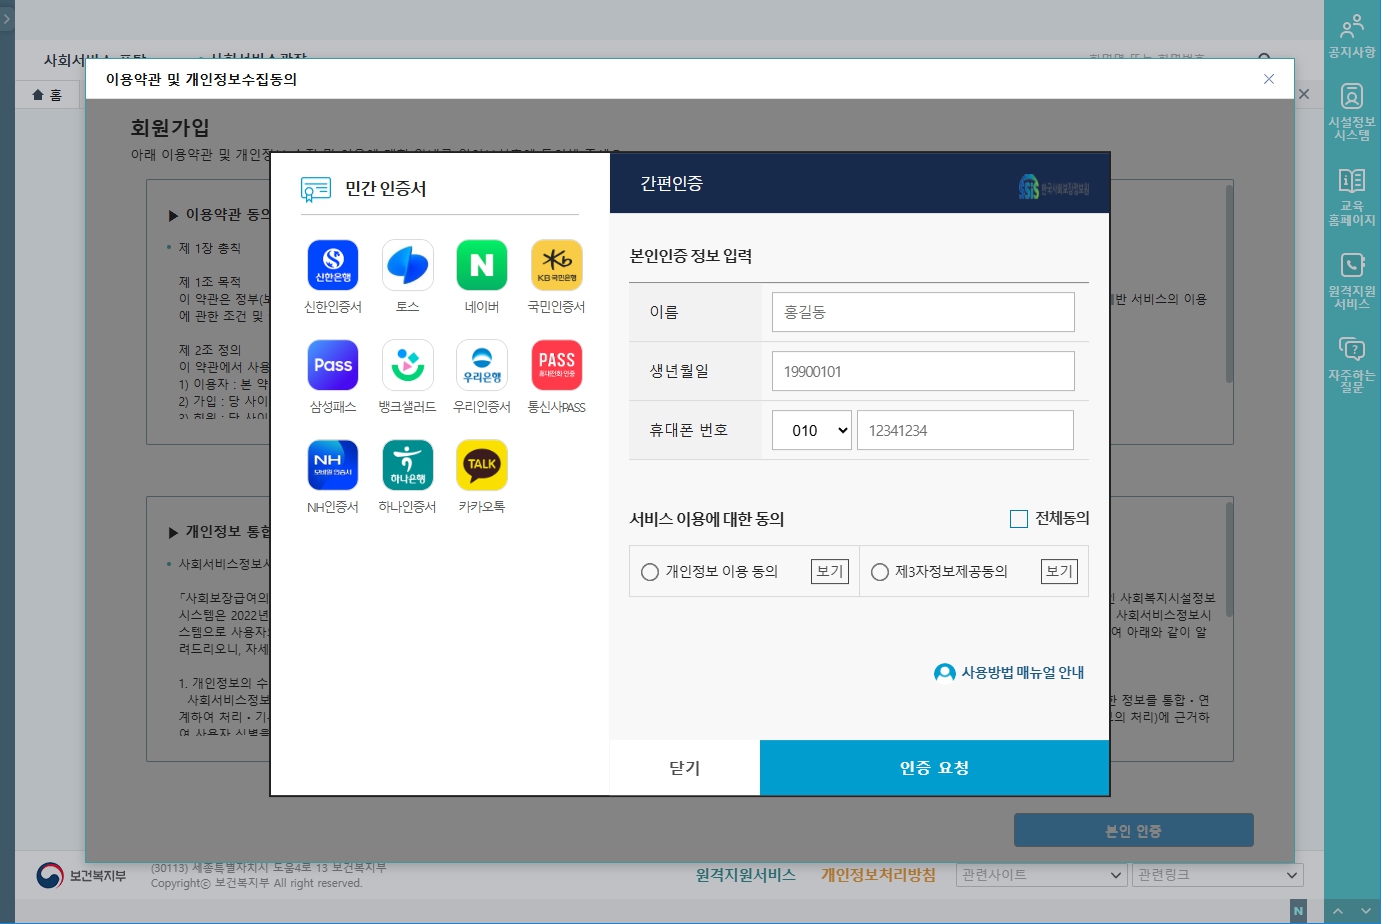The image size is (1381, 924).
Task: Expand the left panel chevron
Action: 7,19
